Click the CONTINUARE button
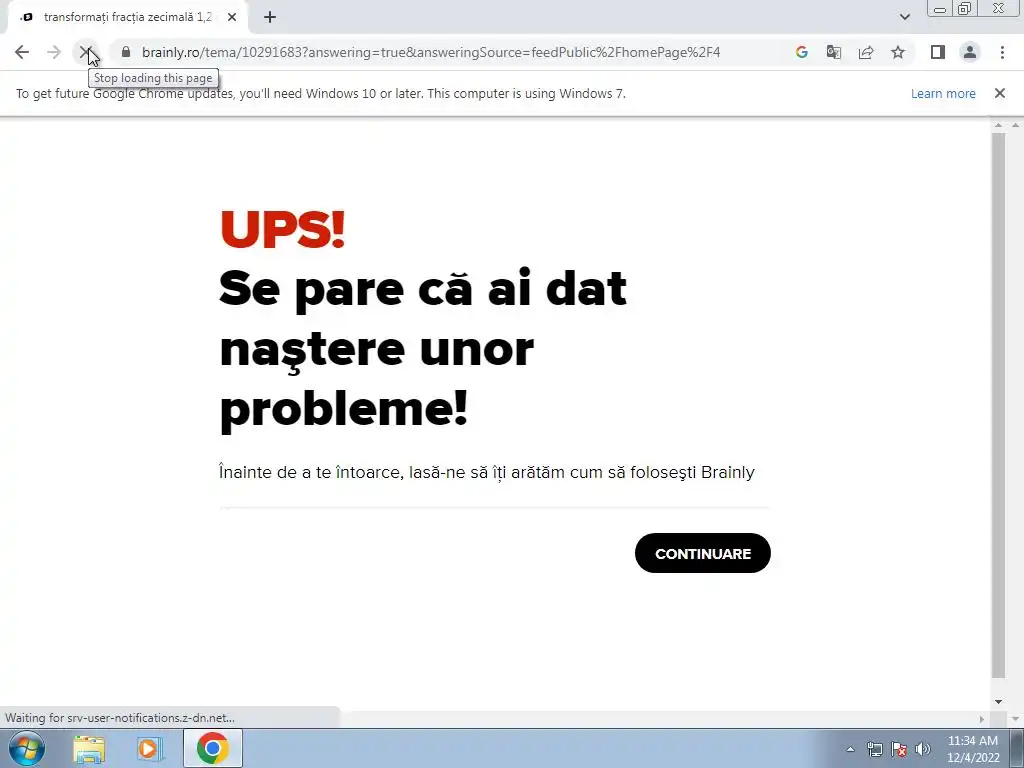1024x768 pixels. coord(703,553)
